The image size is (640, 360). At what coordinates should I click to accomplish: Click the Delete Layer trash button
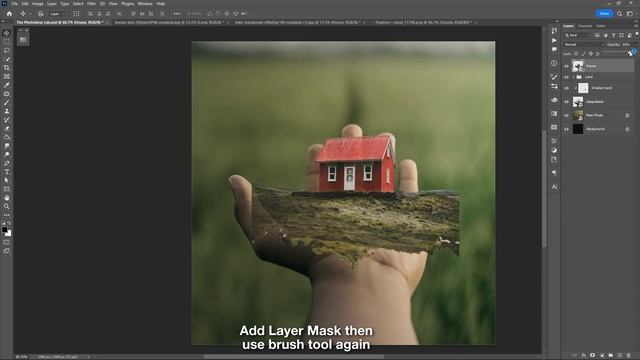click(x=629, y=356)
